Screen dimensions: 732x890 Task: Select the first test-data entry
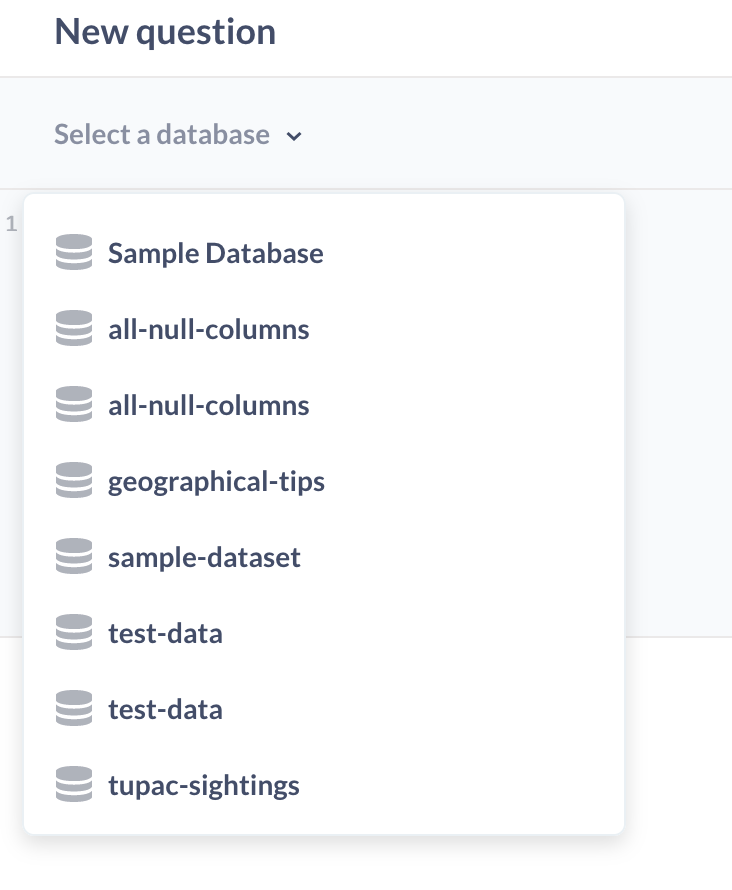[165, 633]
